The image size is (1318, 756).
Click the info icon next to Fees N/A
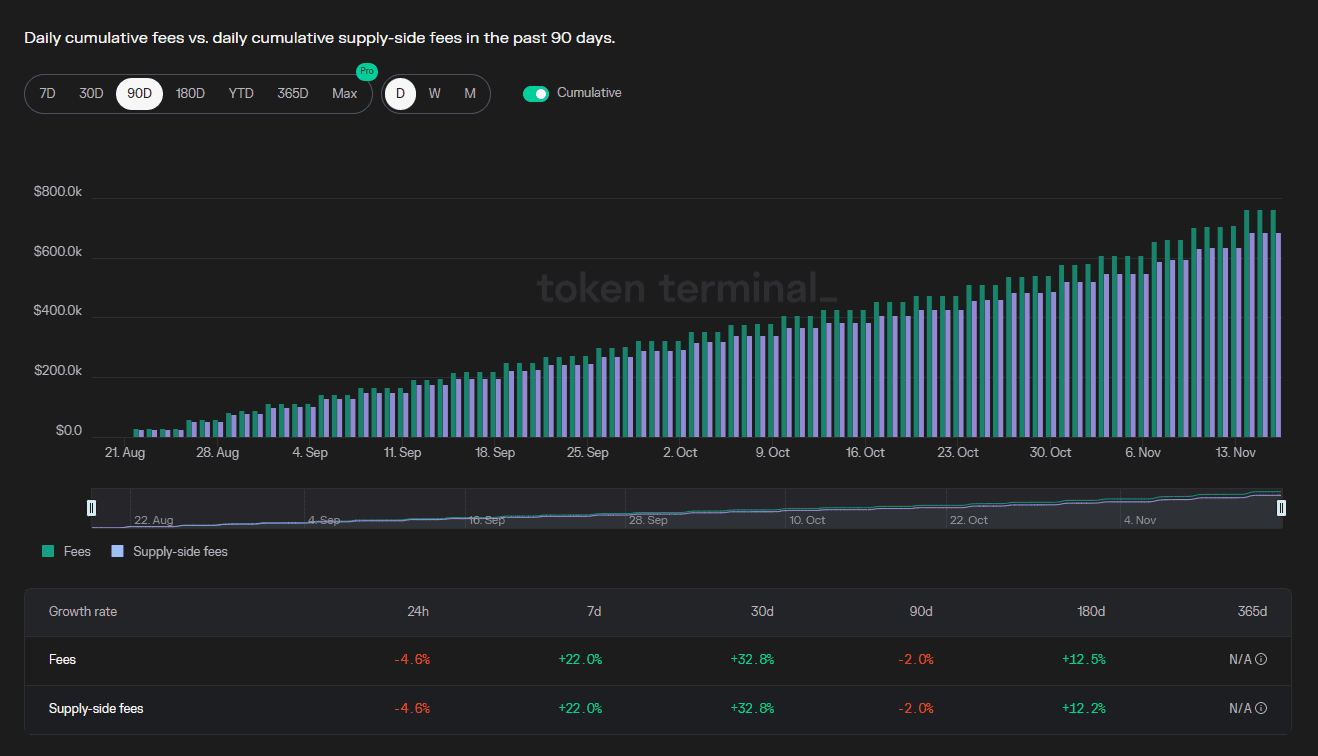point(1261,660)
